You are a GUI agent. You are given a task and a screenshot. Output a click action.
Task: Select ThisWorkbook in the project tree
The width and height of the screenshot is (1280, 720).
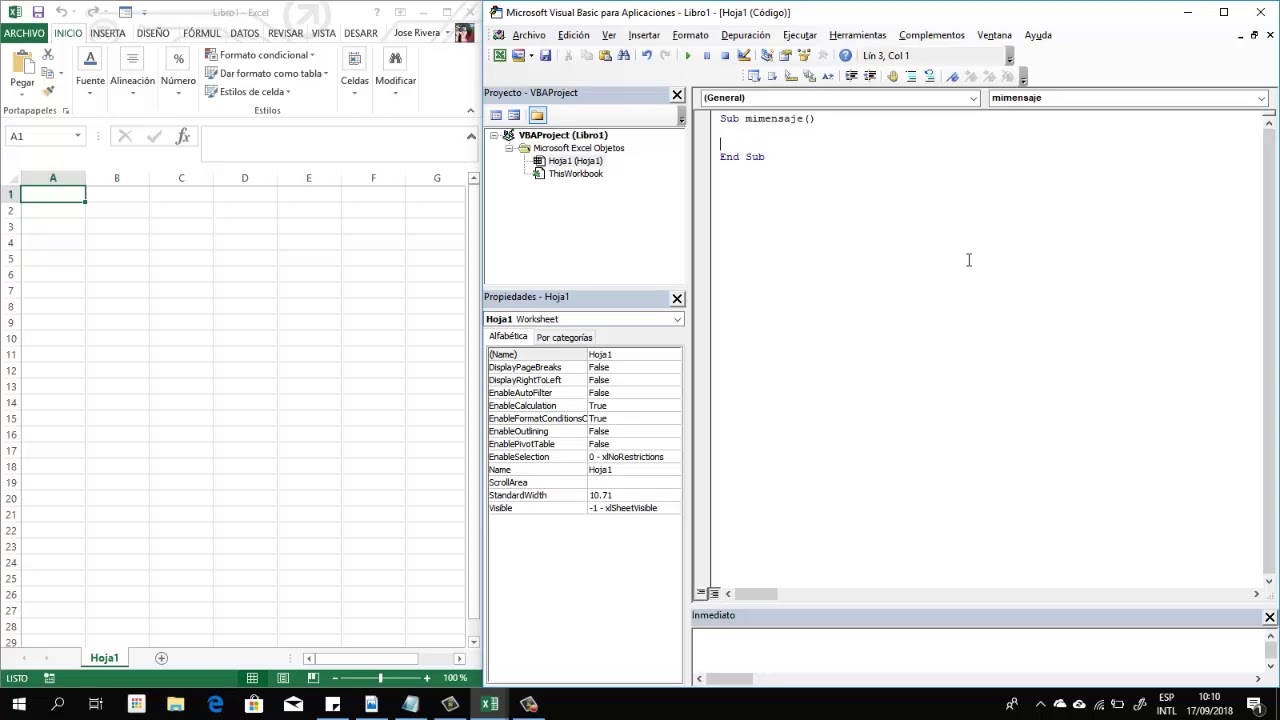575,174
